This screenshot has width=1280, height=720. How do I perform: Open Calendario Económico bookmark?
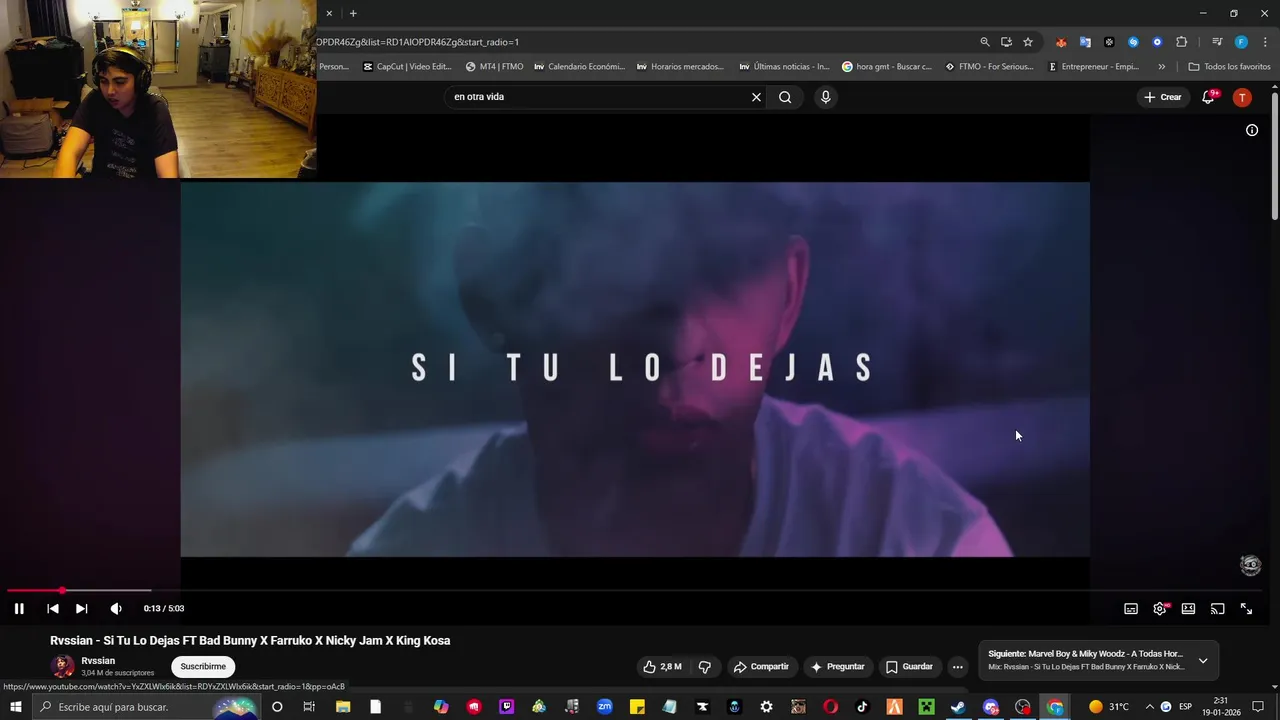(x=579, y=67)
